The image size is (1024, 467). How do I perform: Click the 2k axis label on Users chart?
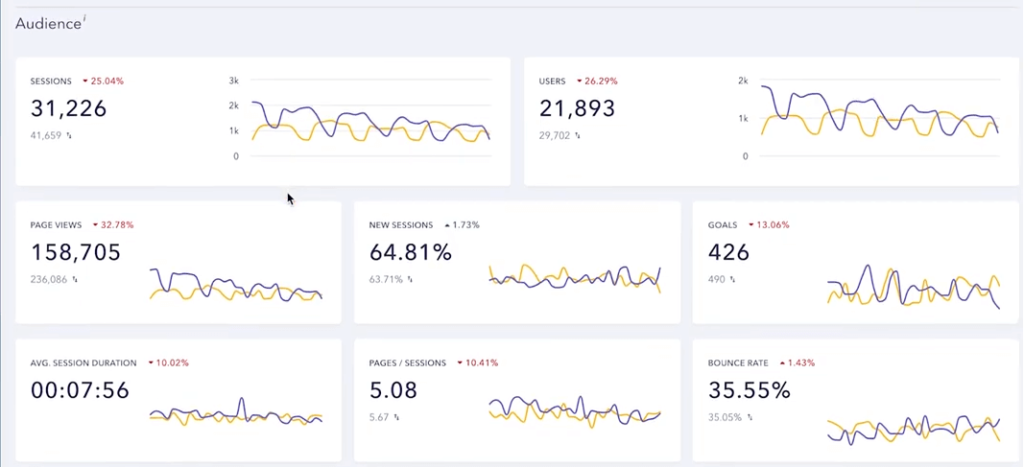743,80
